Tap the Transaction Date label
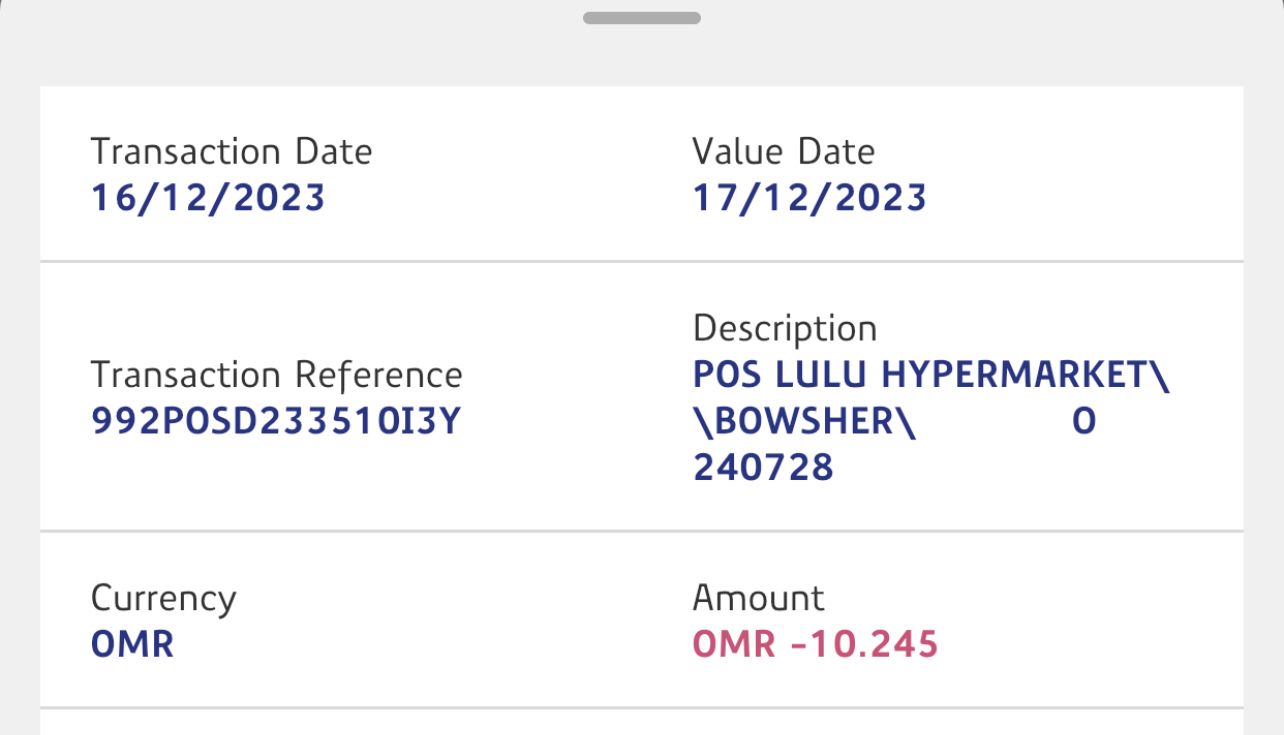 (231, 152)
